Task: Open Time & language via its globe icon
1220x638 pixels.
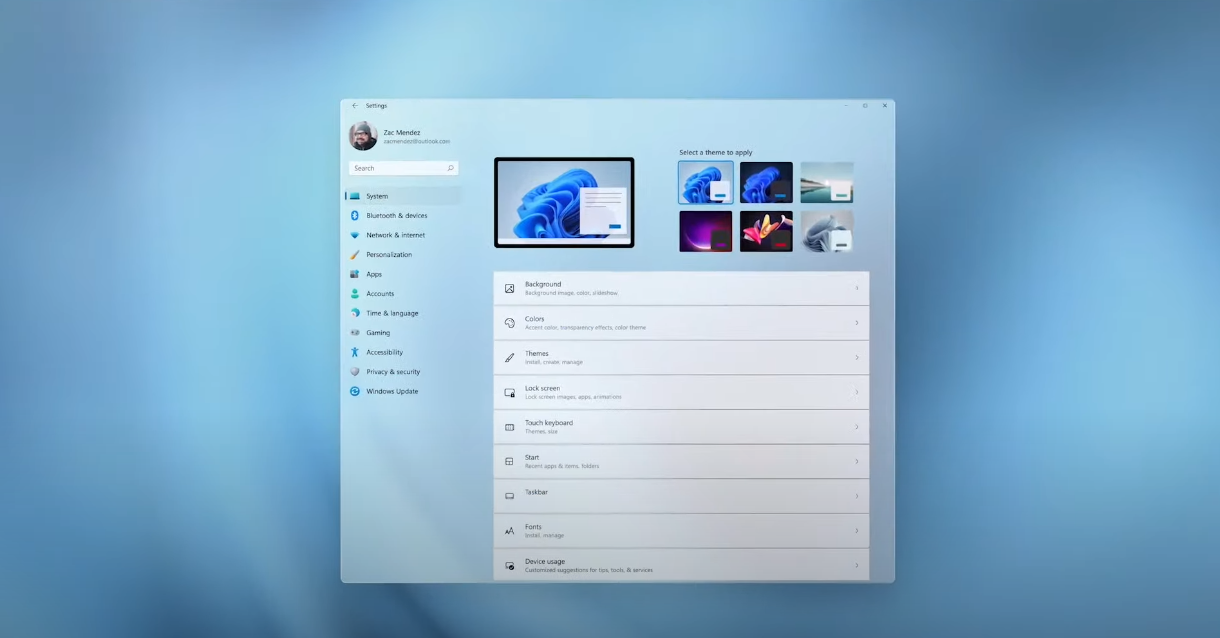Action: click(355, 313)
